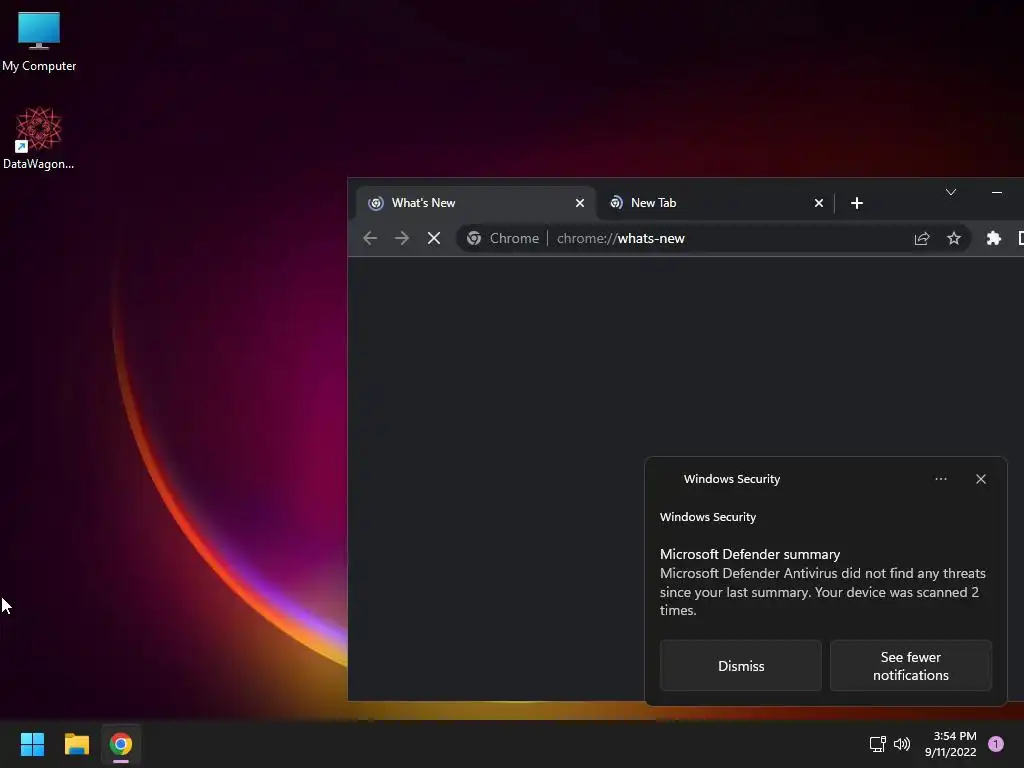The image size is (1024, 768).
Task: Stop loading the page
Action: coord(434,238)
